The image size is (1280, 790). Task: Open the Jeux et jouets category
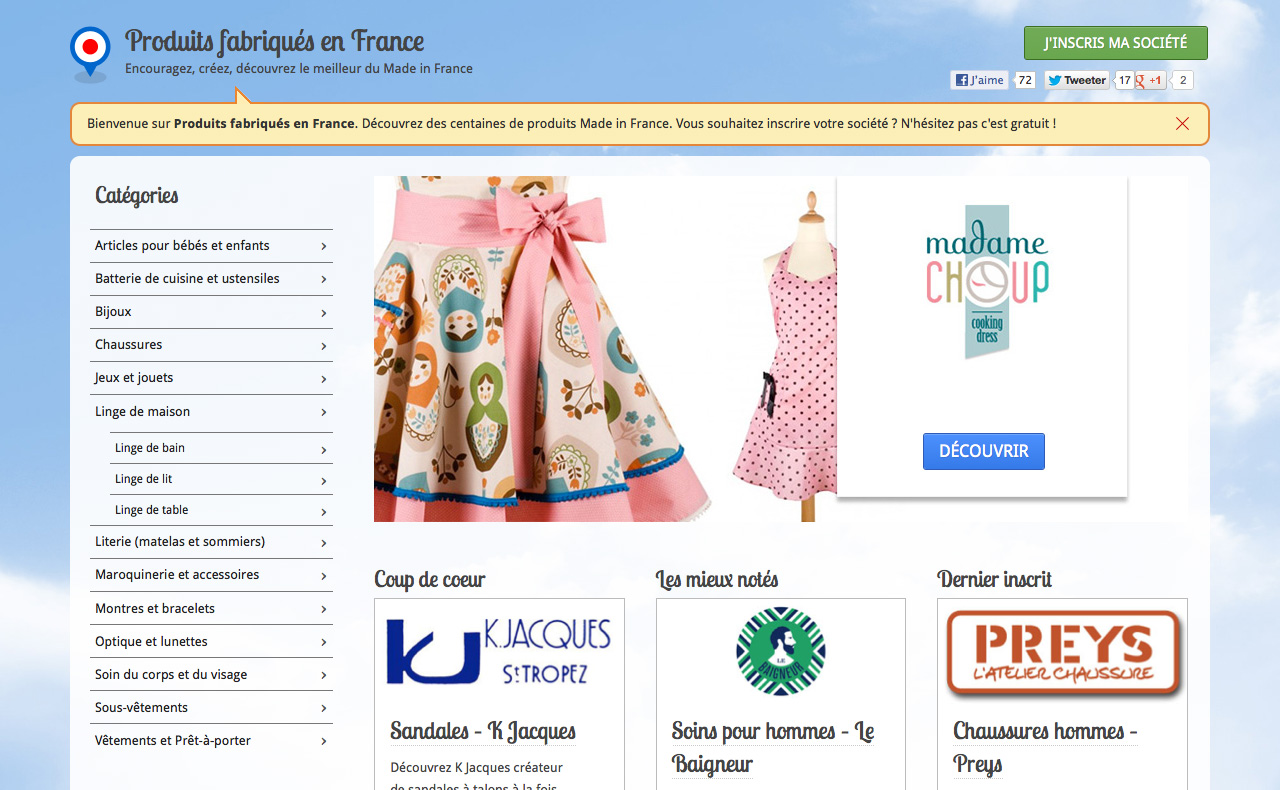211,378
